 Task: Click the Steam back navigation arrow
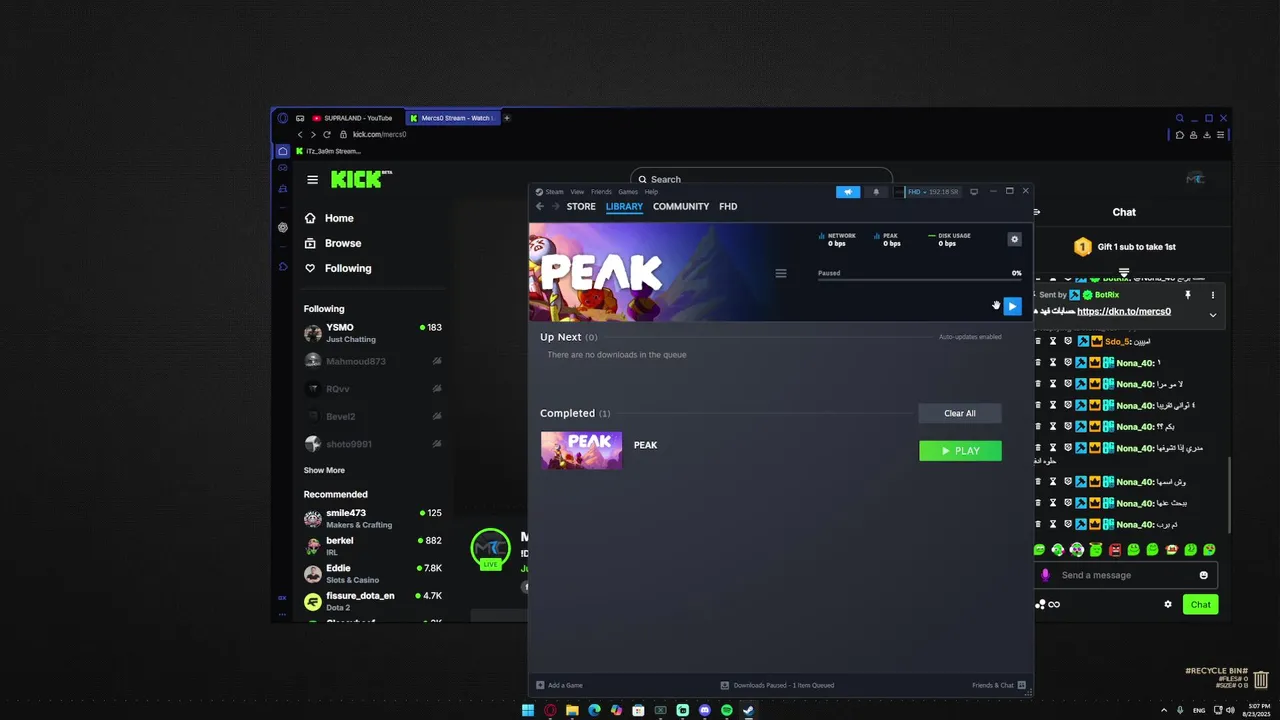coord(540,206)
